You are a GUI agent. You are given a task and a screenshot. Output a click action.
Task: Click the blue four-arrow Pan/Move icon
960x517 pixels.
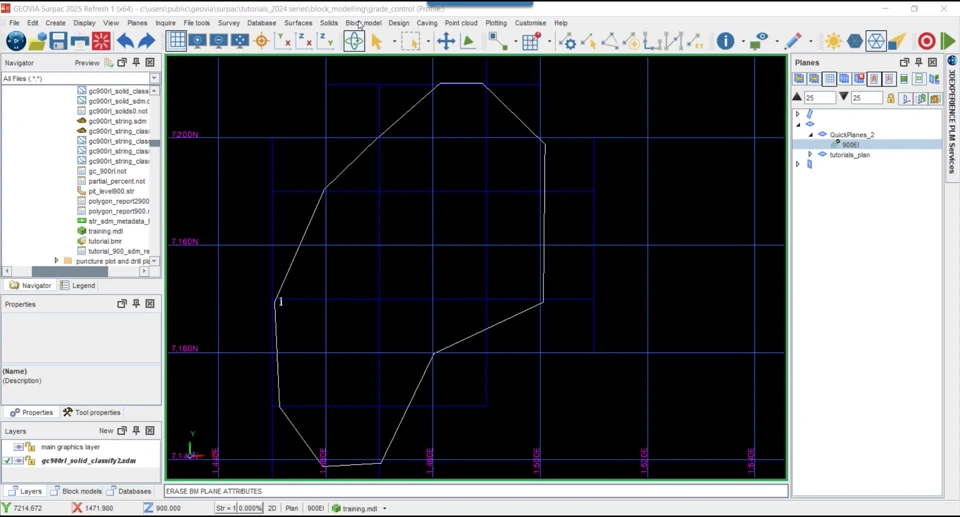coord(446,42)
